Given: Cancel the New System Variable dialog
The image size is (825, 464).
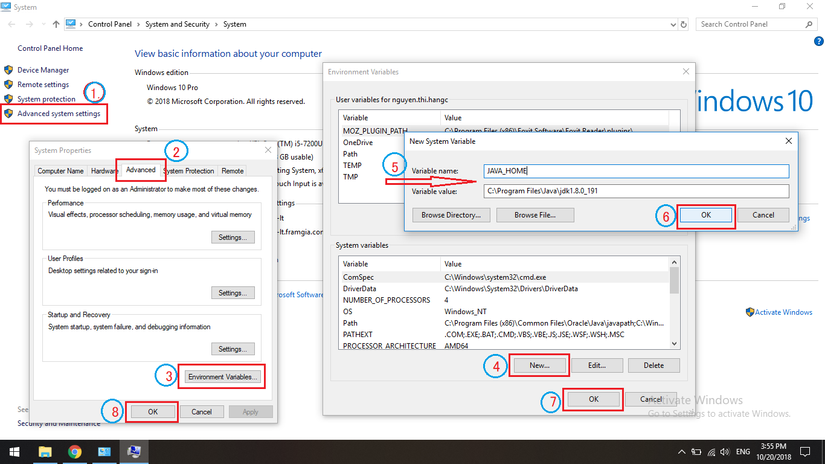Looking at the screenshot, I should click(763, 215).
